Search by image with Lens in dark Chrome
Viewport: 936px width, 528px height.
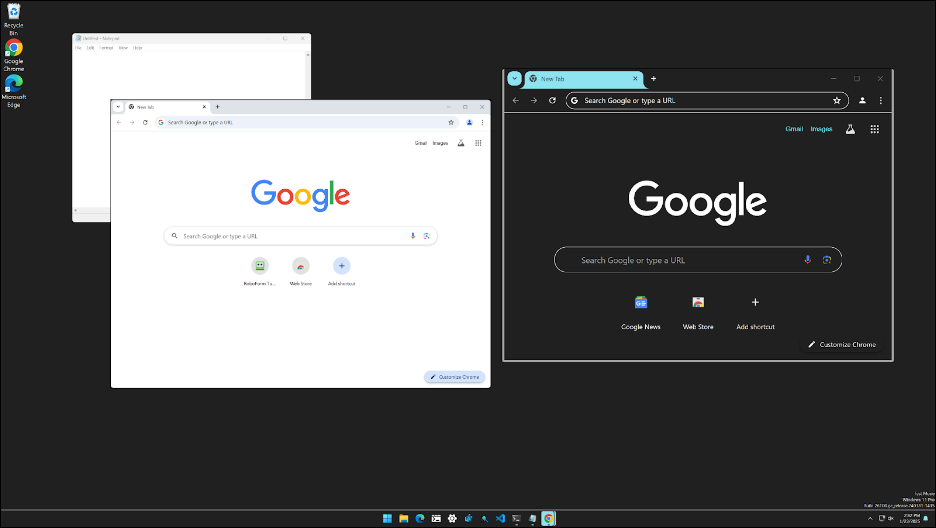coord(827,260)
